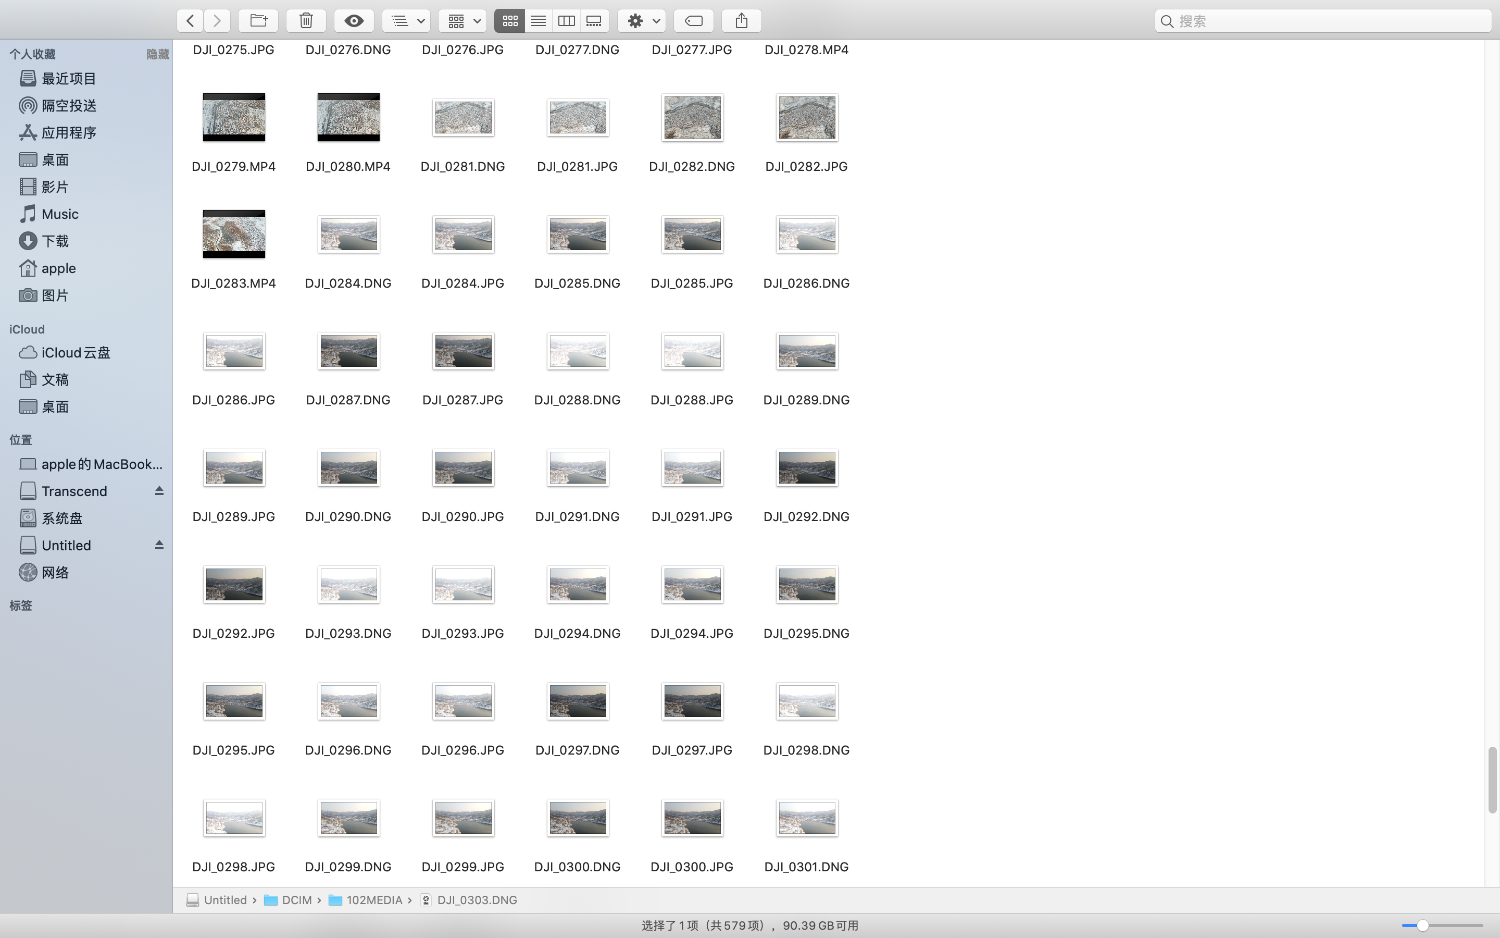Select the DJI_0282.JPG thumbnail
Screen dimensions: 1500x938
coord(807,118)
